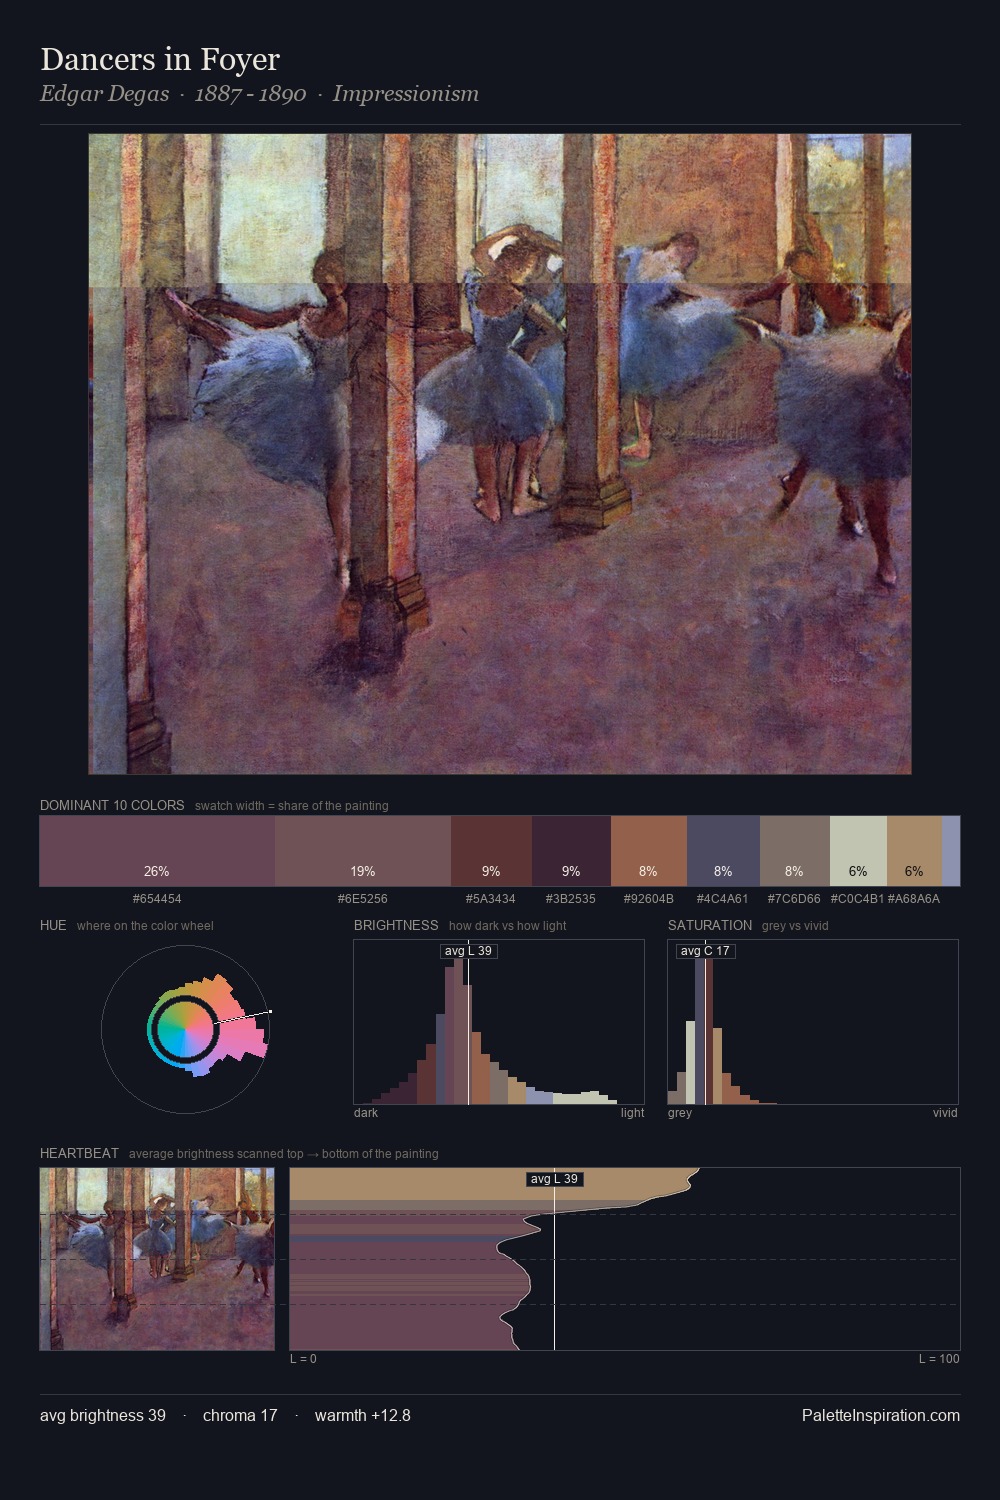
Task: Click the #92604B hex code label
Action: tap(649, 899)
